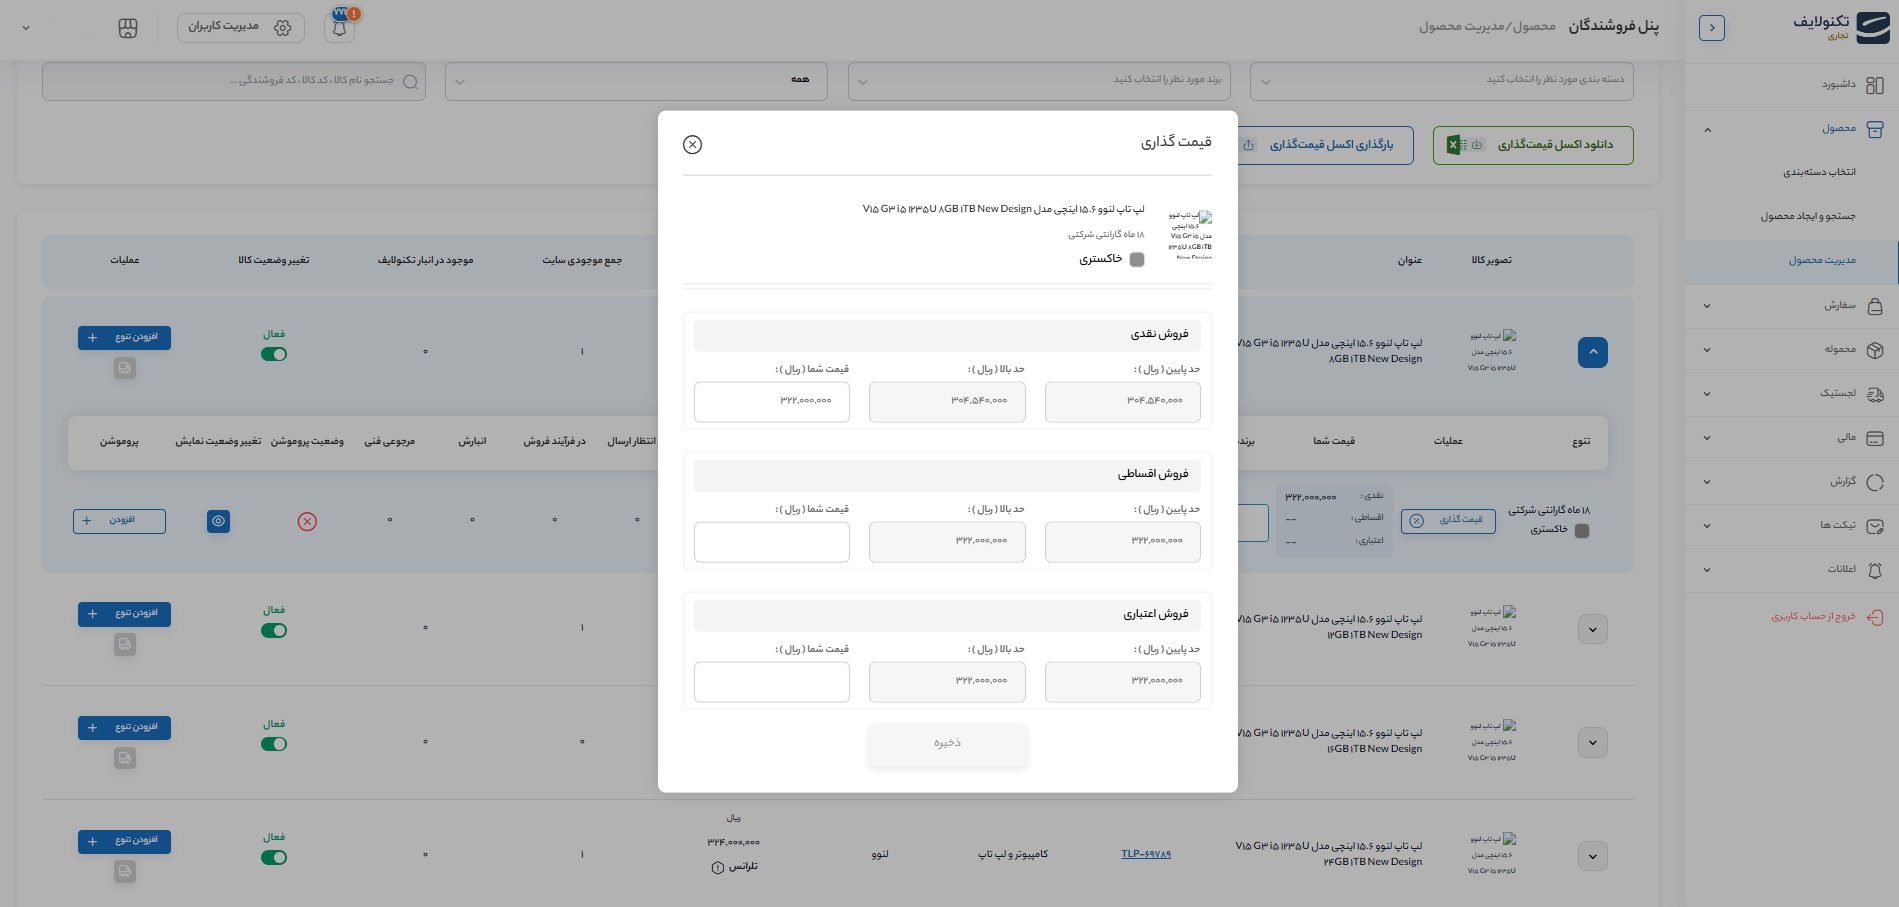Expand the 12GB 1TB laptop row
The image size is (1899, 907).
click(x=1592, y=629)
